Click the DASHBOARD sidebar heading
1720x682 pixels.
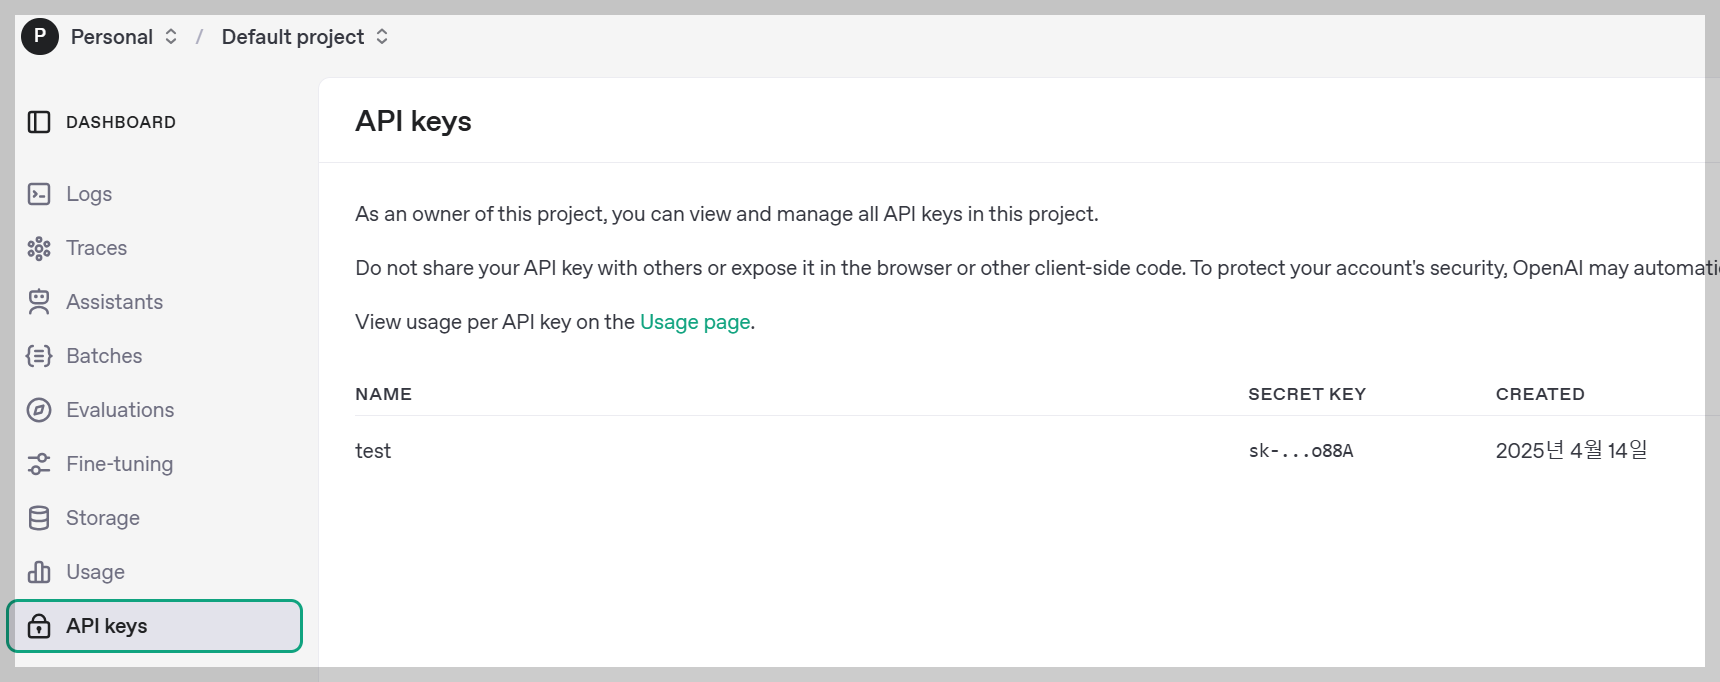(x=121, y=122)
